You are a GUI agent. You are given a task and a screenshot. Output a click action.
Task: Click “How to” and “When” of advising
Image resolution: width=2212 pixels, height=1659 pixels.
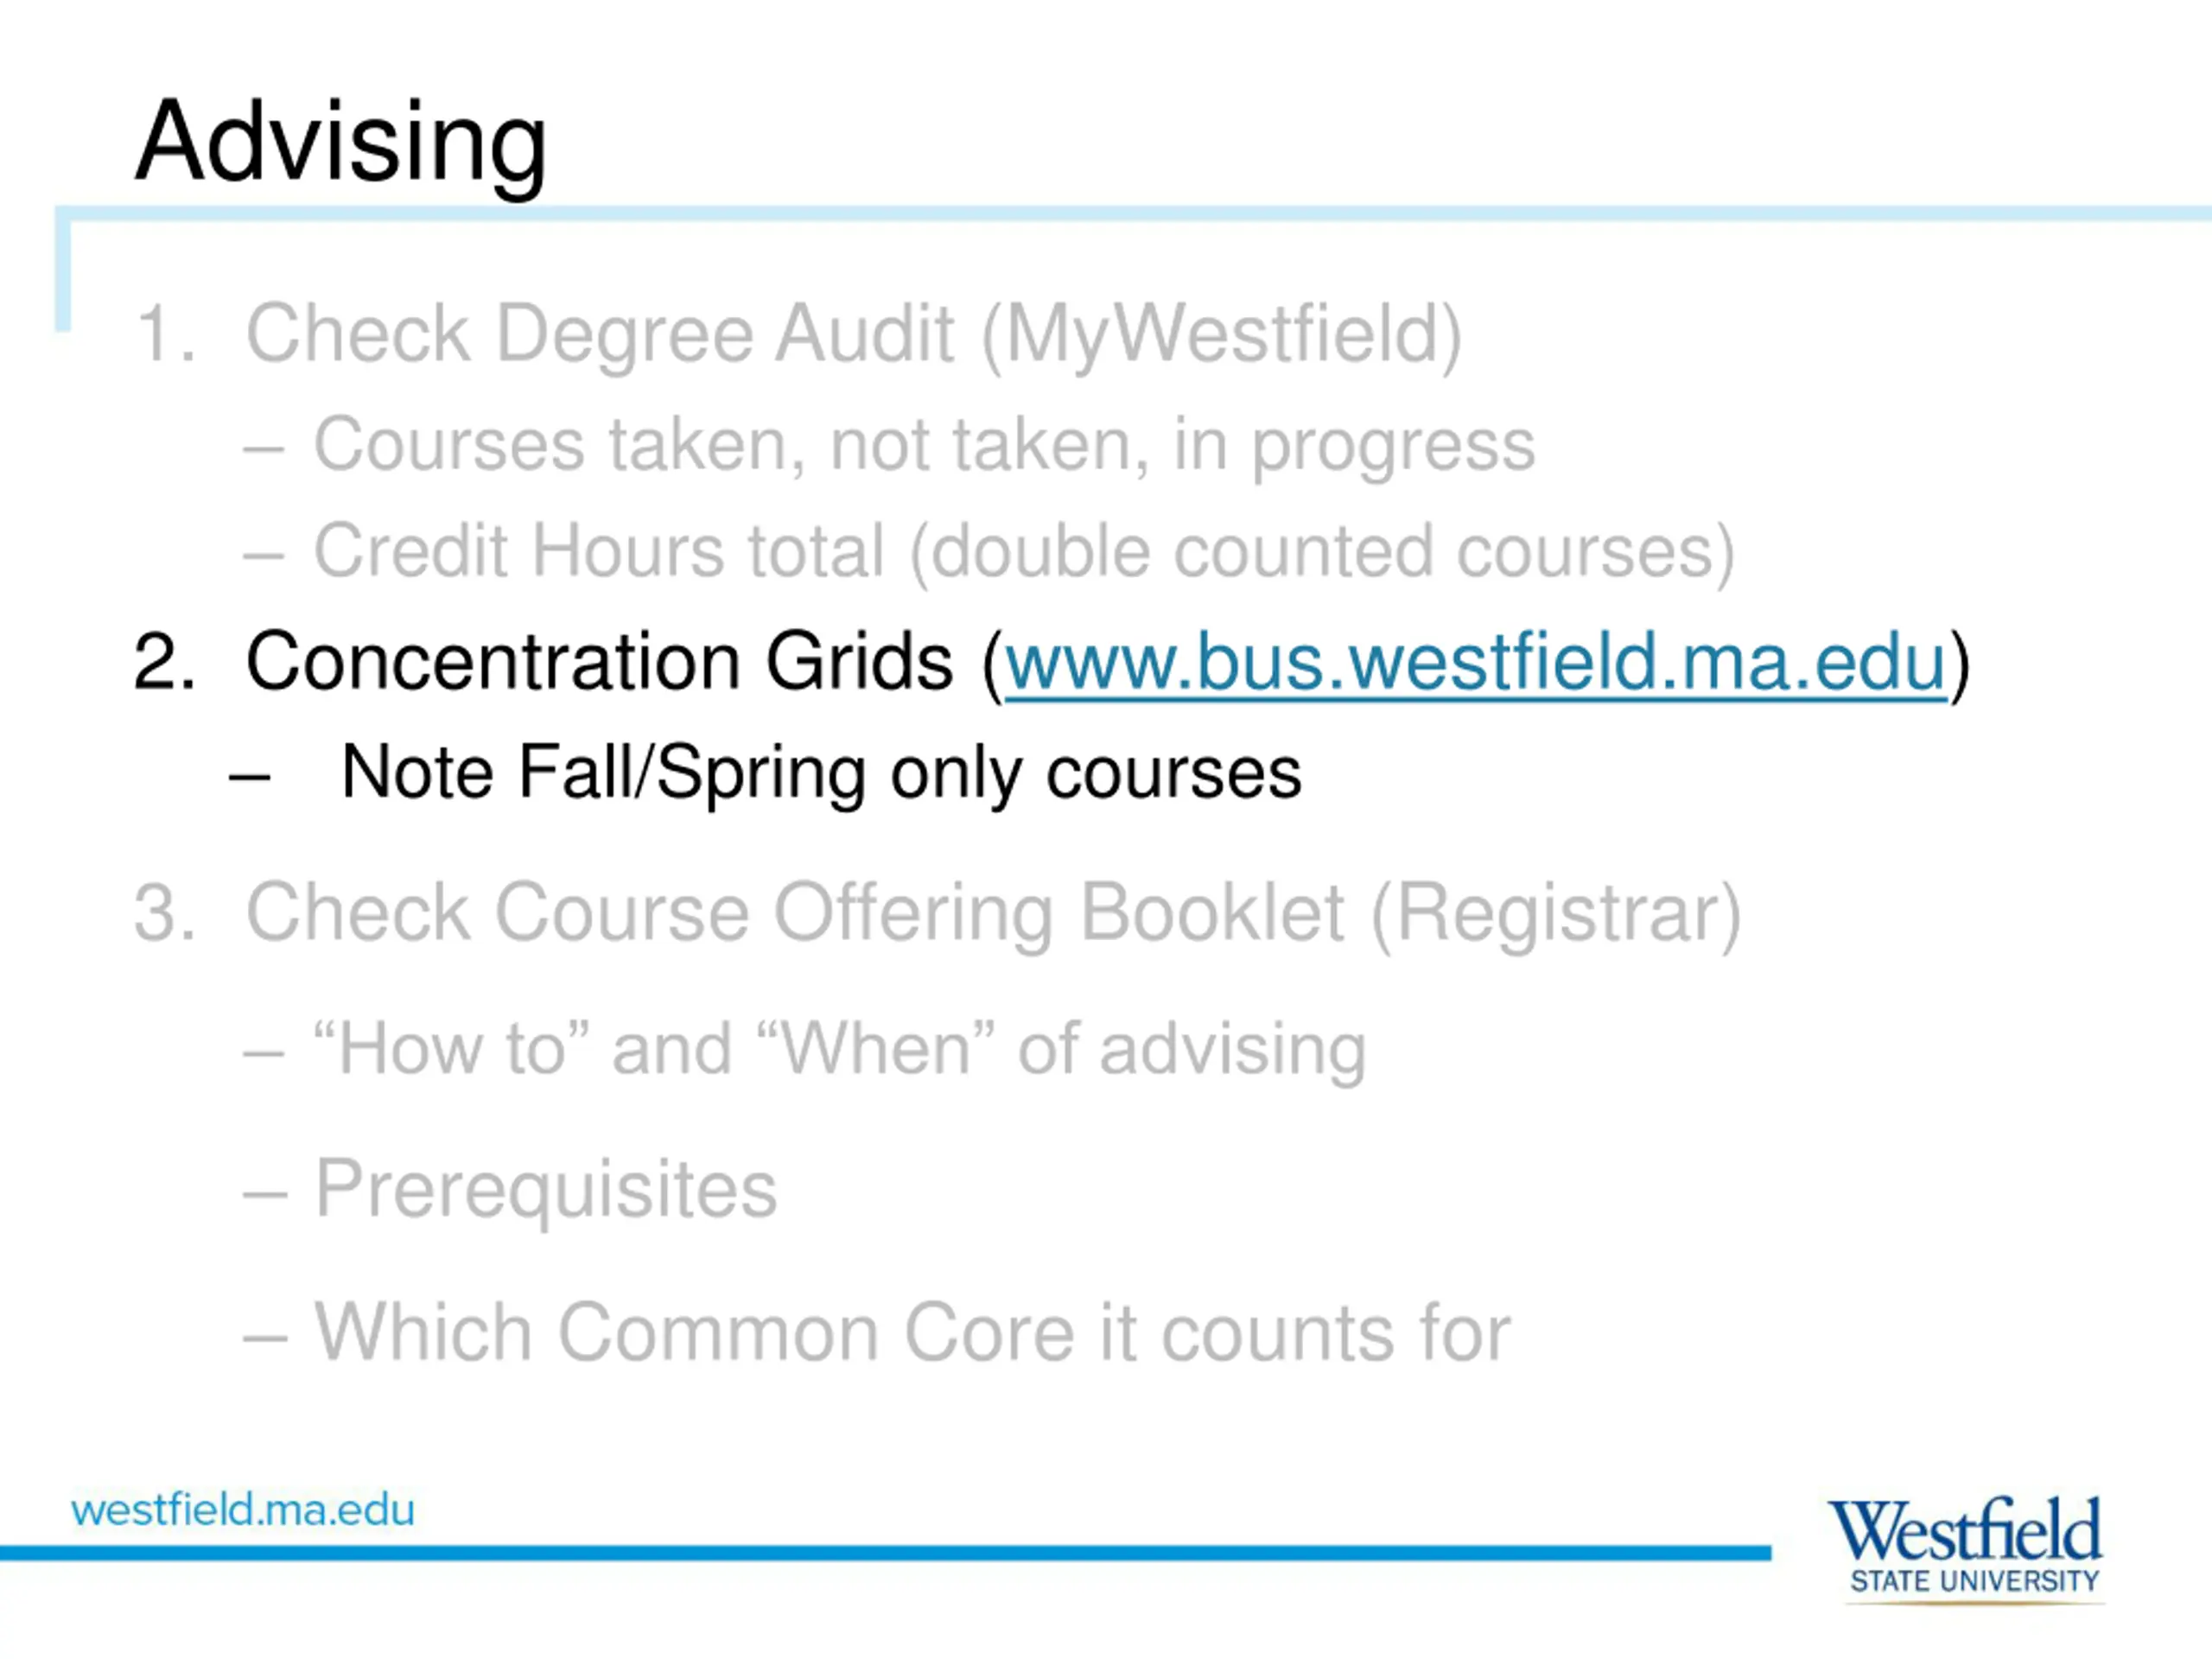tap(839, 1050)
